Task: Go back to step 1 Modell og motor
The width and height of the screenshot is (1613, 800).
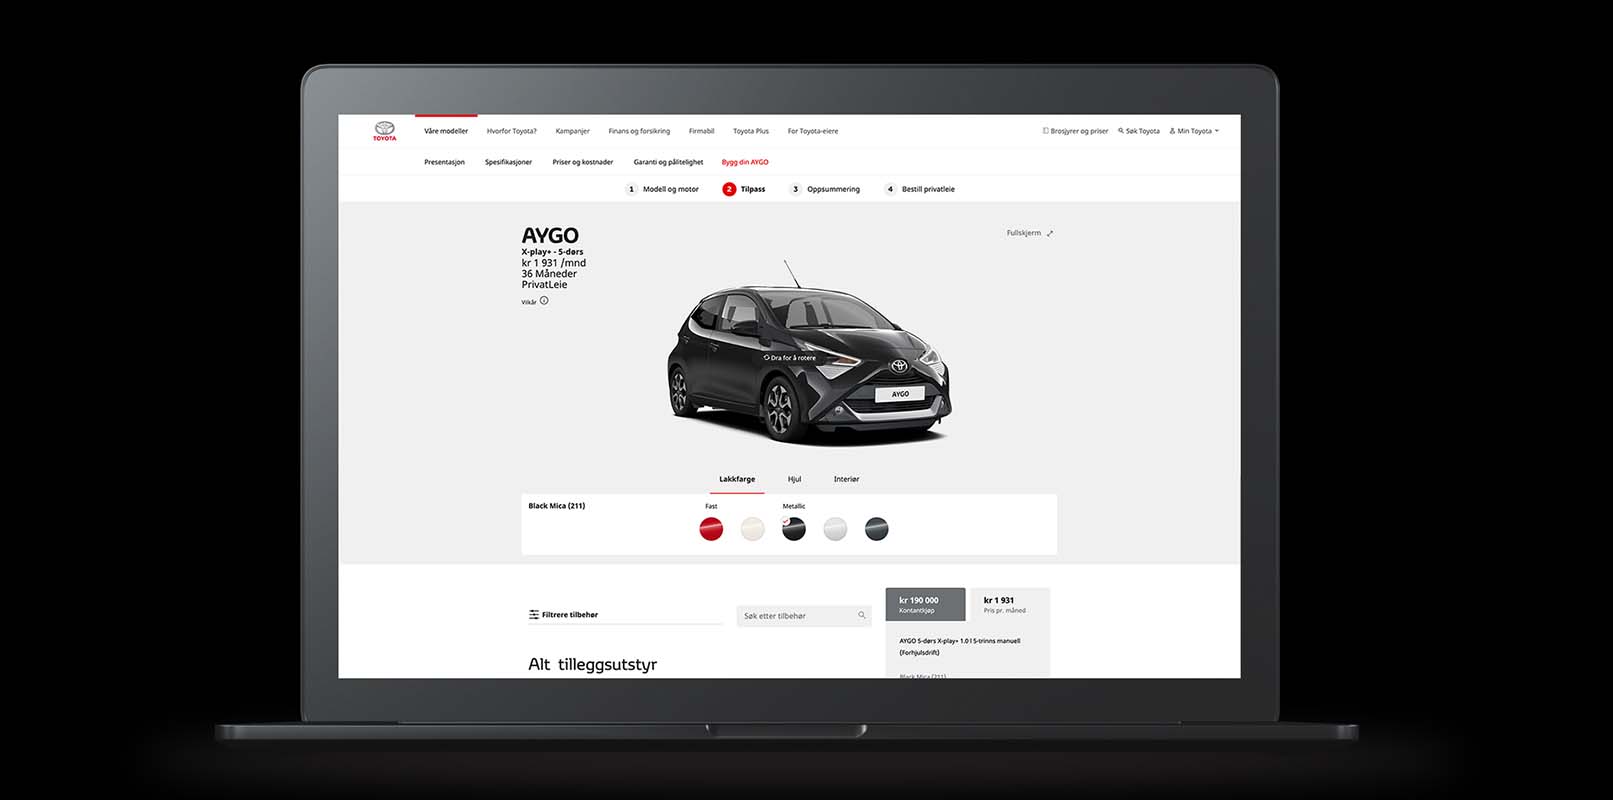Action: click(x=663, y=189)
